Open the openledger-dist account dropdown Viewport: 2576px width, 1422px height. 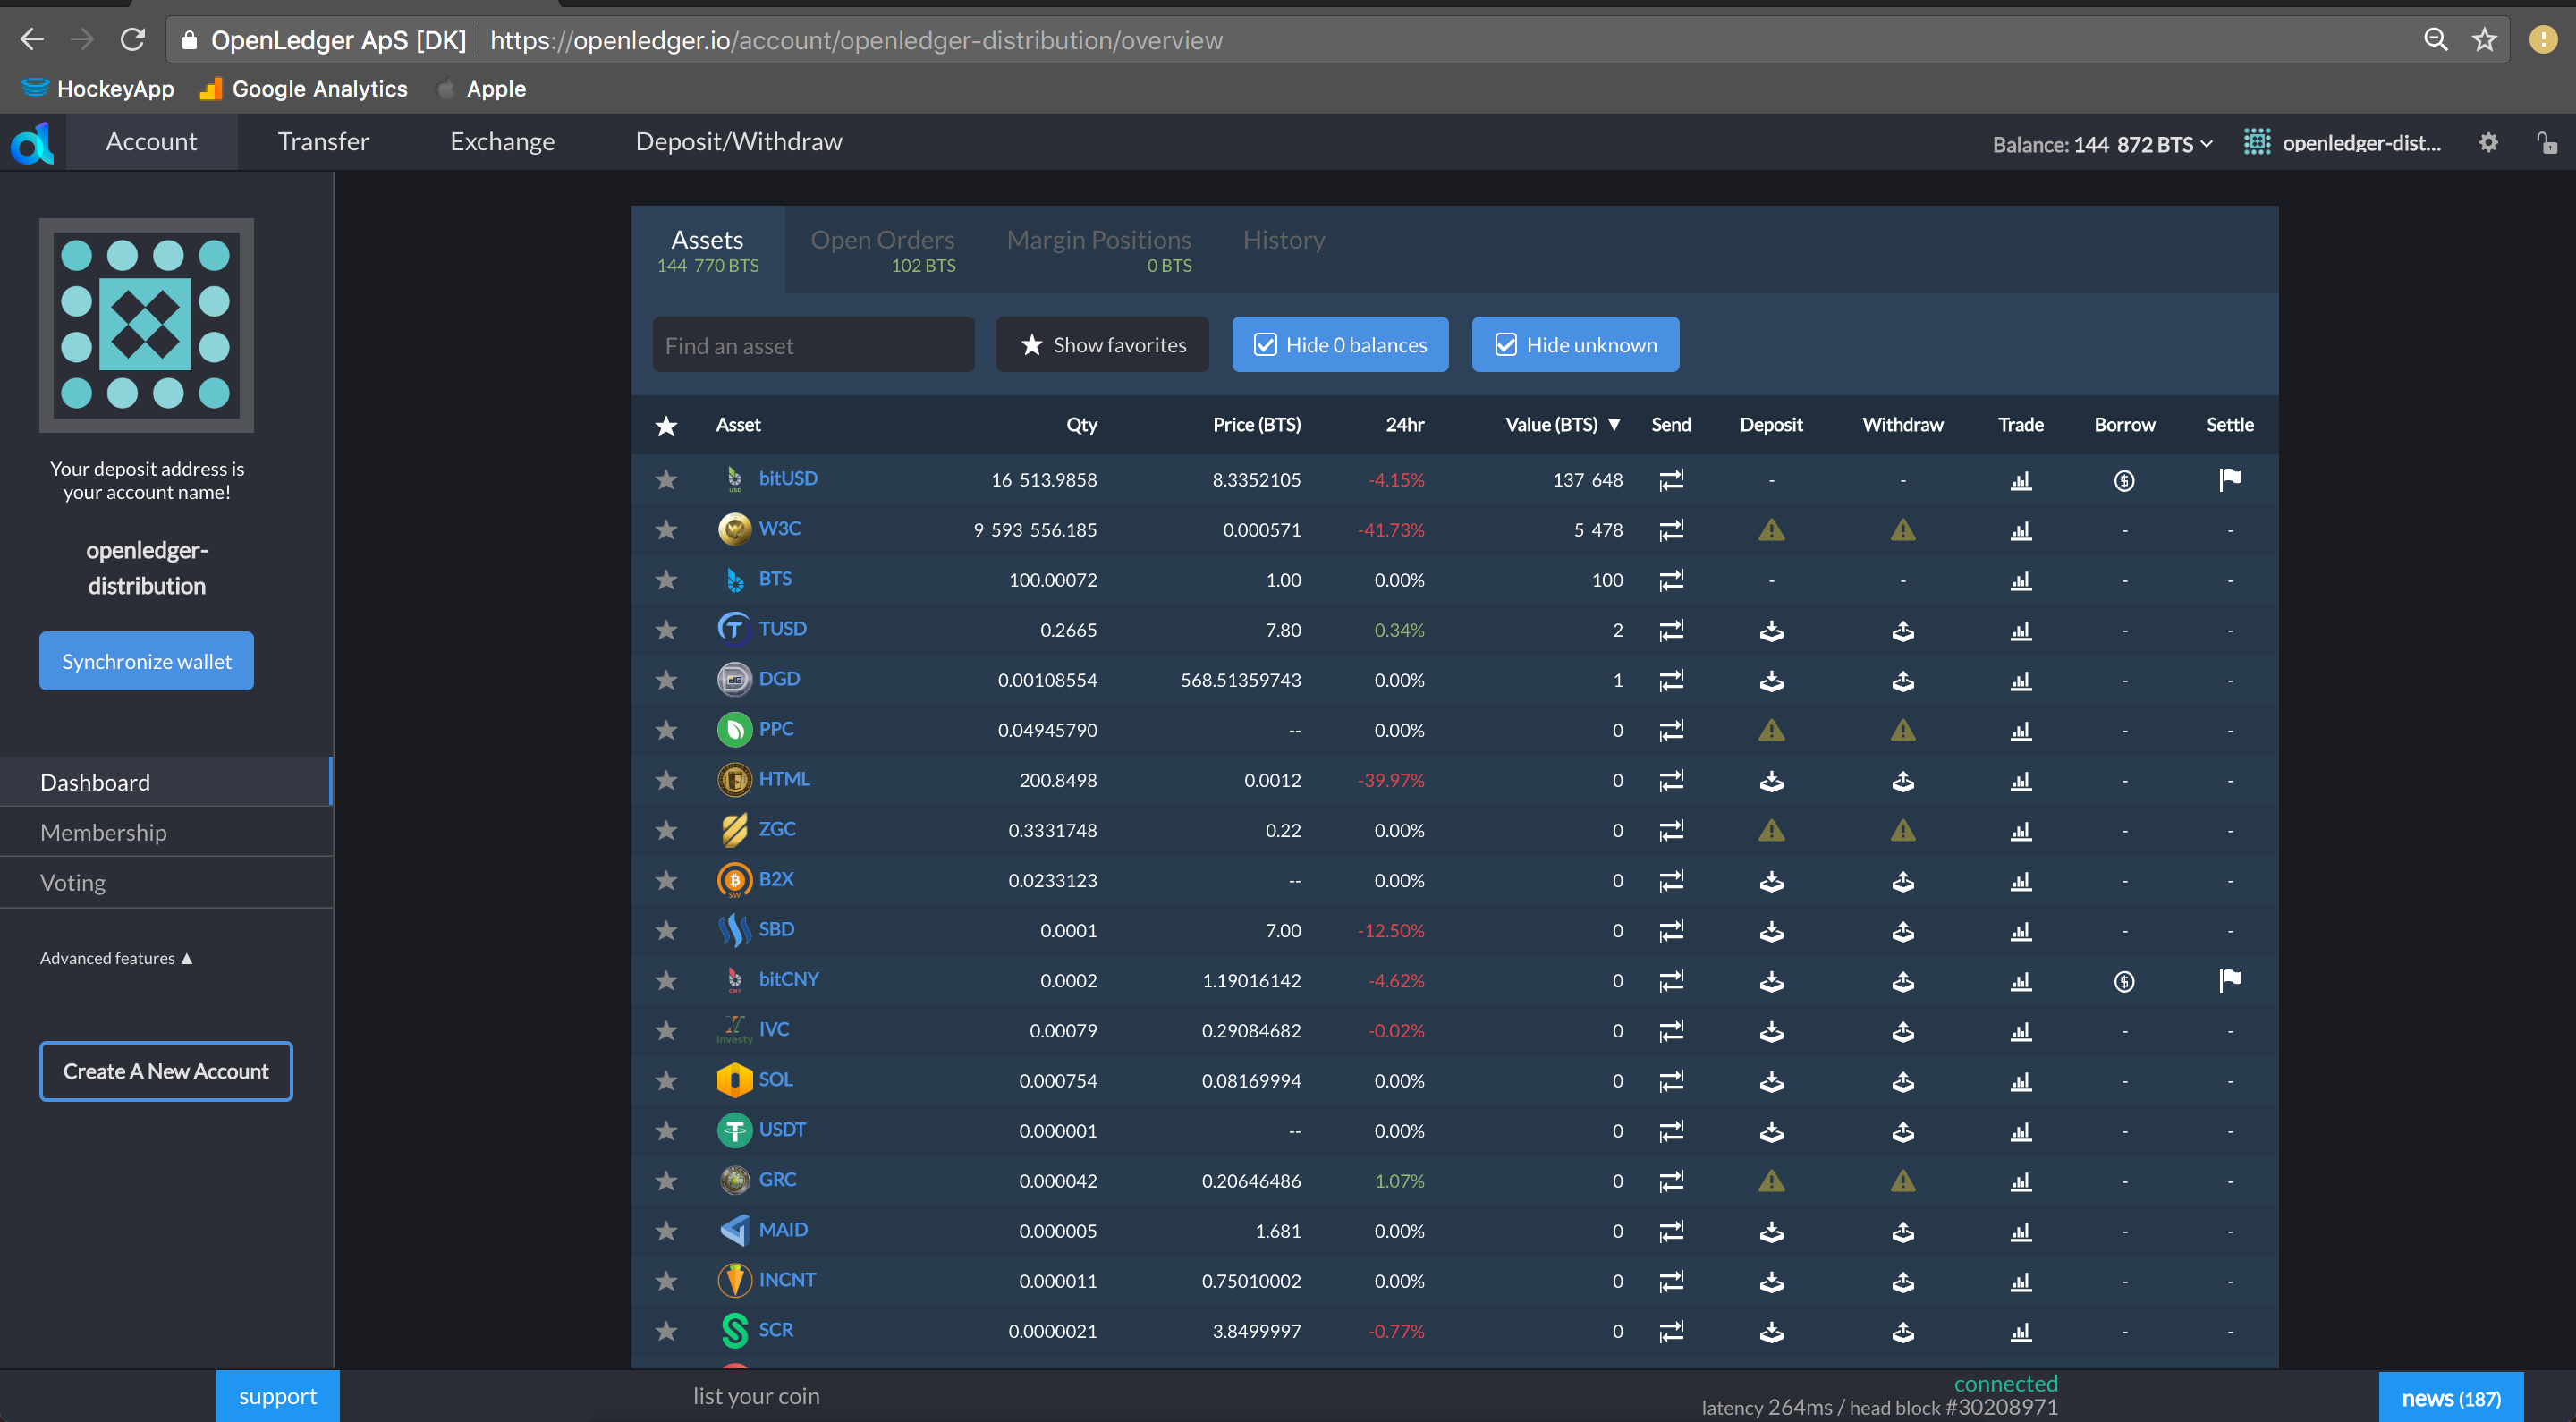(2342, 143)
